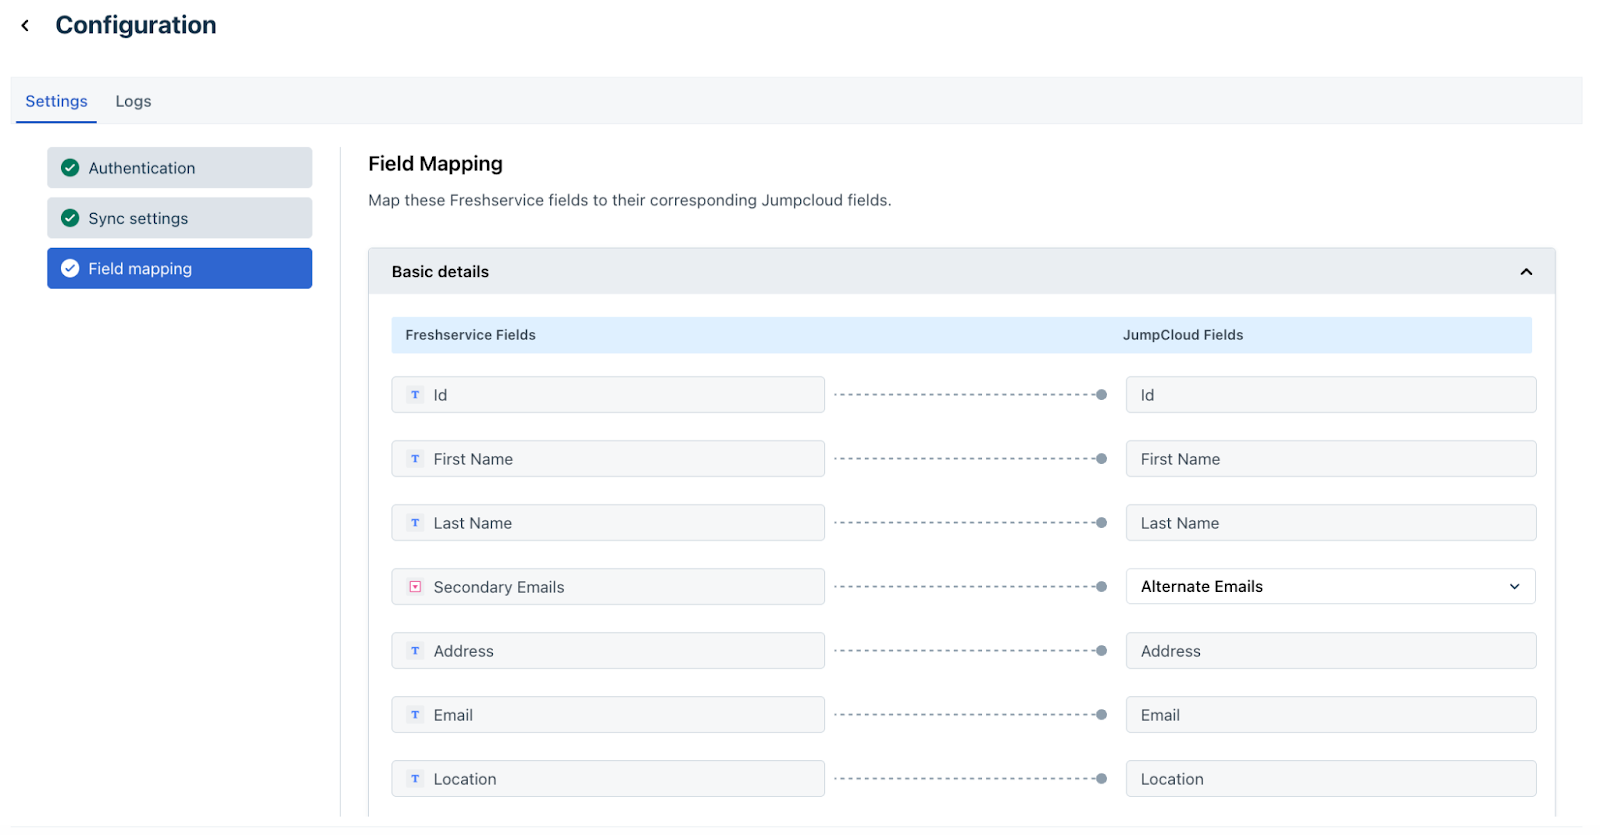This screenshot has width=1600, height=835.
Task: Click the JumpCloud Last Name field
Action: (x=1331, y=523)
